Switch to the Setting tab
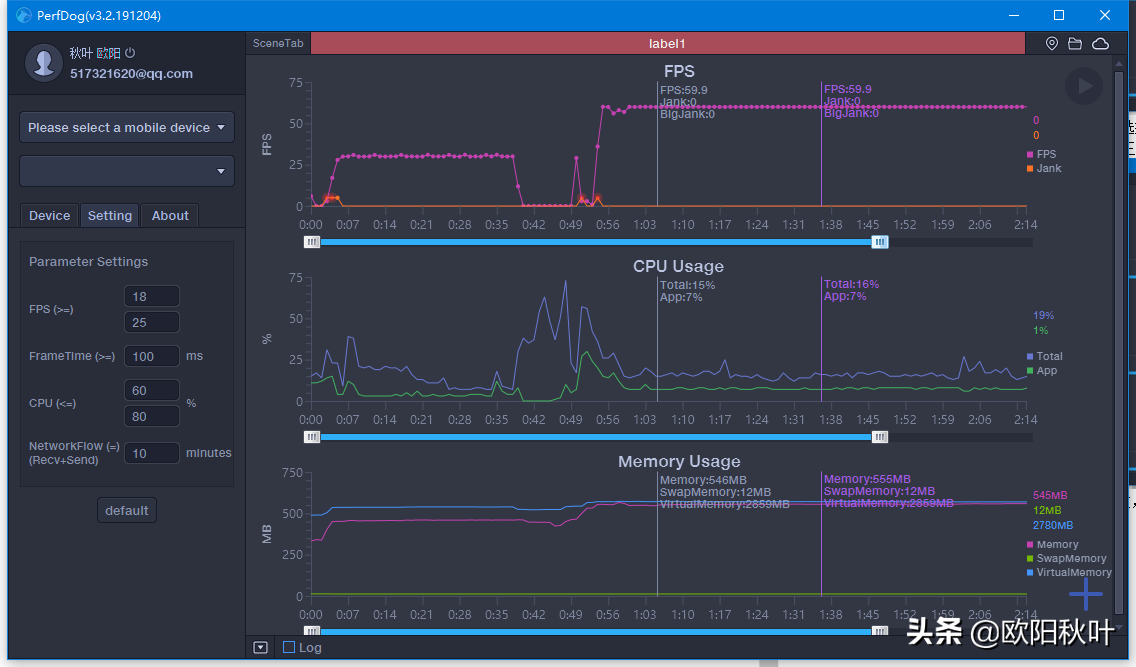The image size is (1136, 667). pos(109,216)
